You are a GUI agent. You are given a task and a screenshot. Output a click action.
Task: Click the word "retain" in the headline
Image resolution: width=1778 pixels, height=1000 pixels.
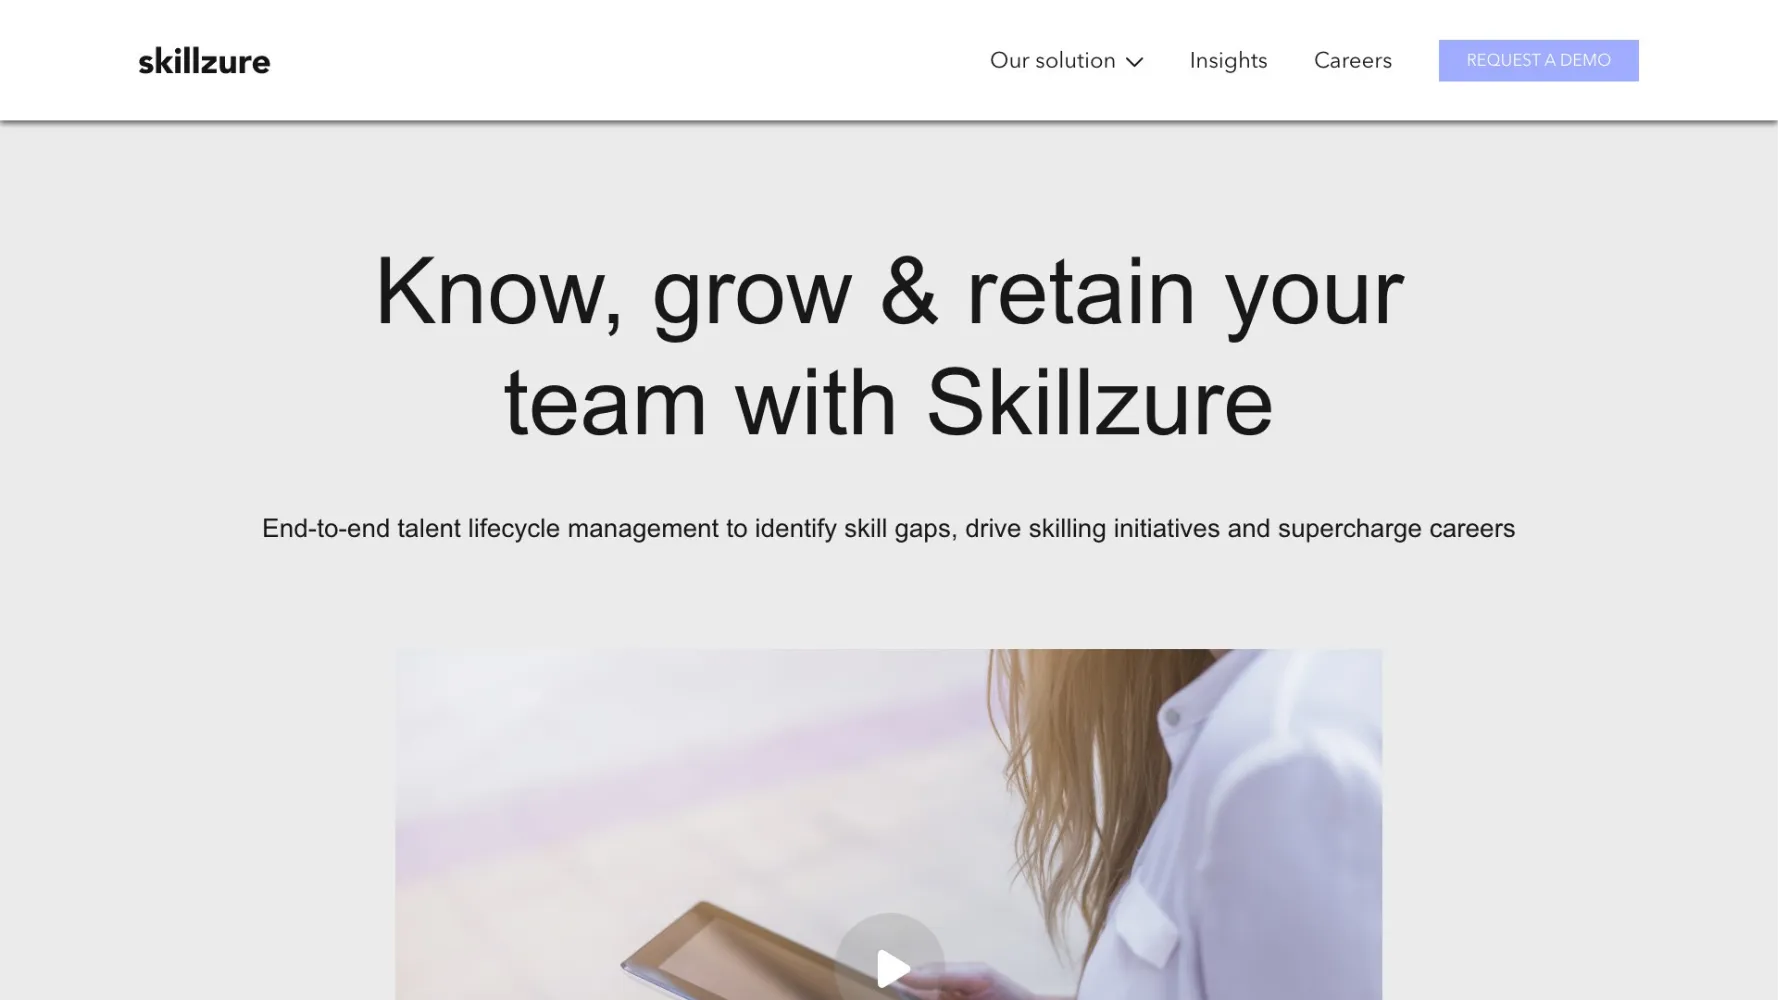1081,293
